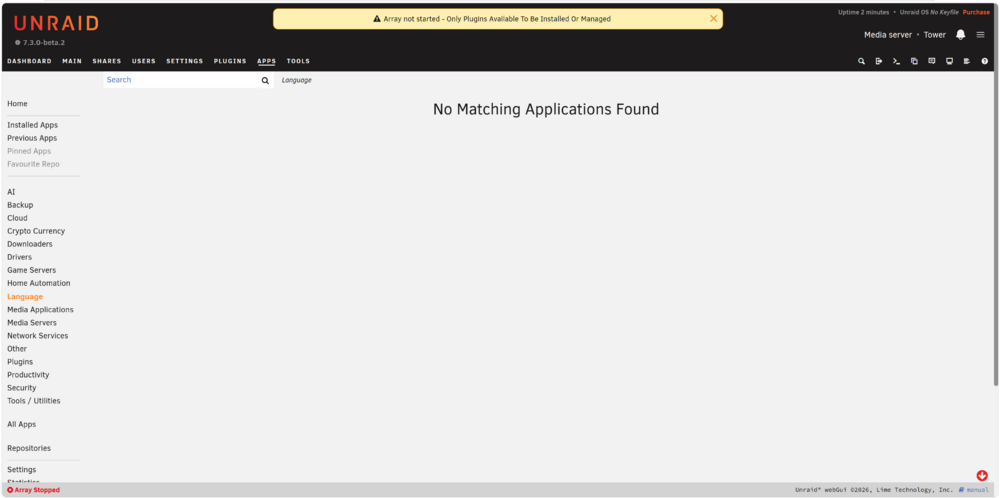
Task: Open Settings in the Apps sidebar
Action: point(22,469)
